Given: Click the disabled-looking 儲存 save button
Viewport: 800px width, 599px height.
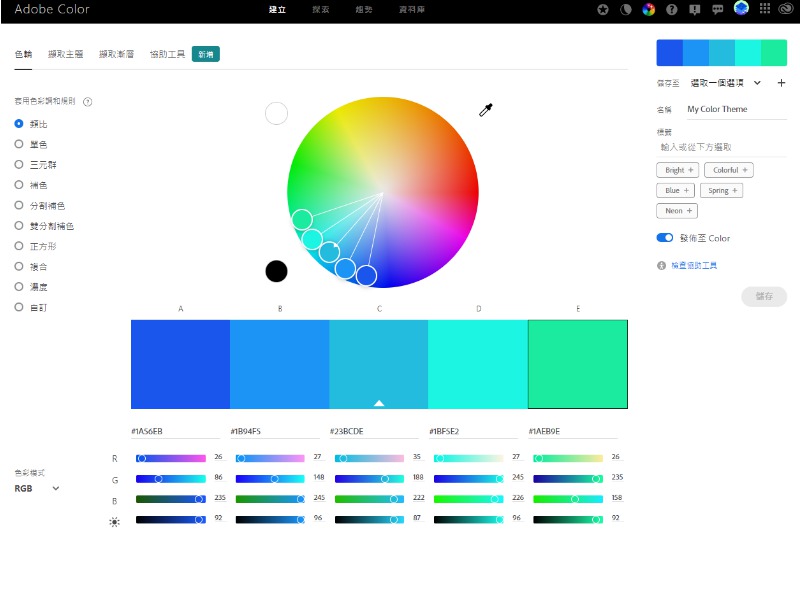Looking at the screenshot, I should [763, 297].
